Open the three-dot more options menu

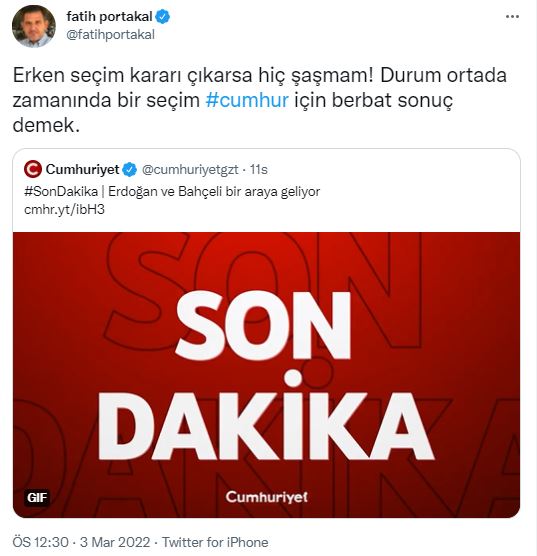click(x=512, y=17)
